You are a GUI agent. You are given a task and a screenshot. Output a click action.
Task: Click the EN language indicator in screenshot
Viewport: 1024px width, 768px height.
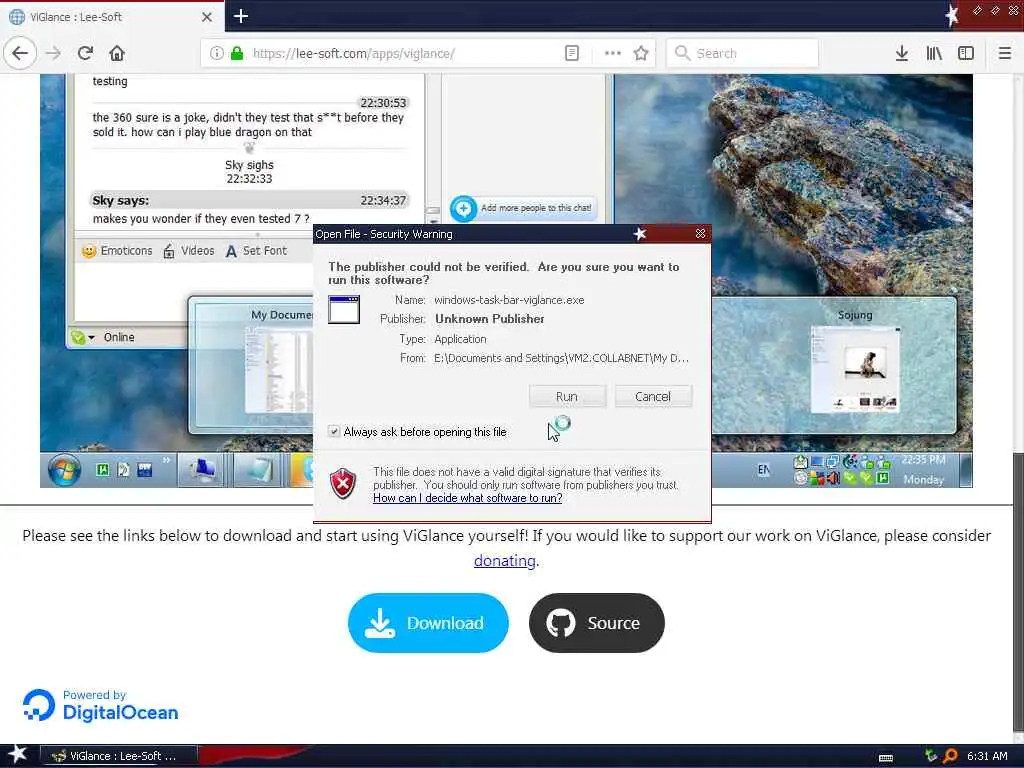tap(763, 470)
